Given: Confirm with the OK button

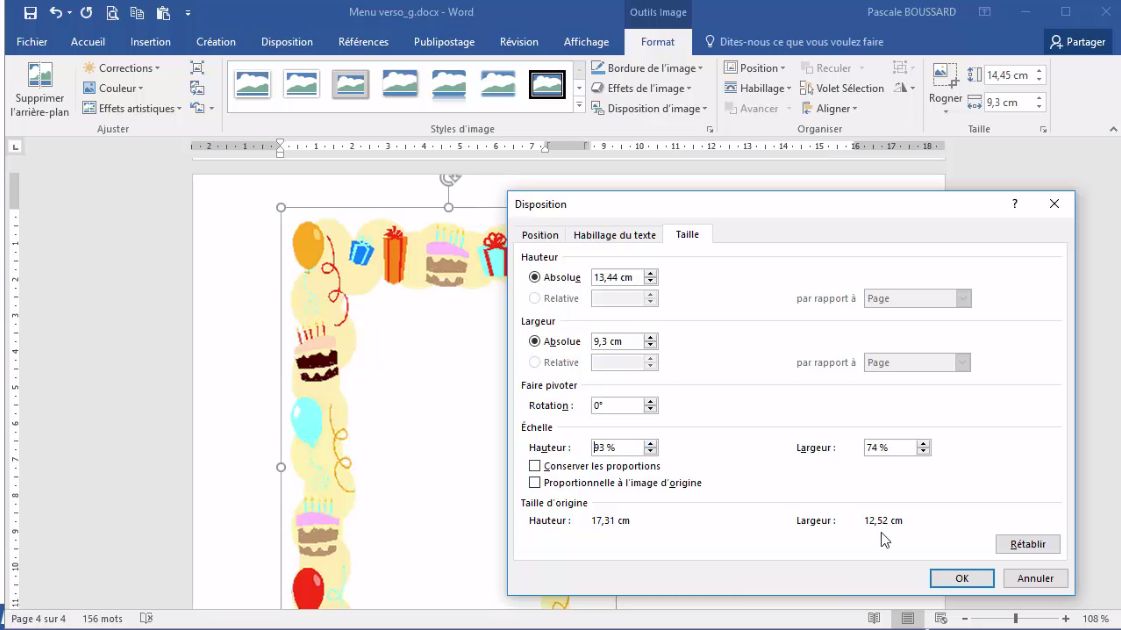Looking at the screenshot, I should click(x=961, y=578).
